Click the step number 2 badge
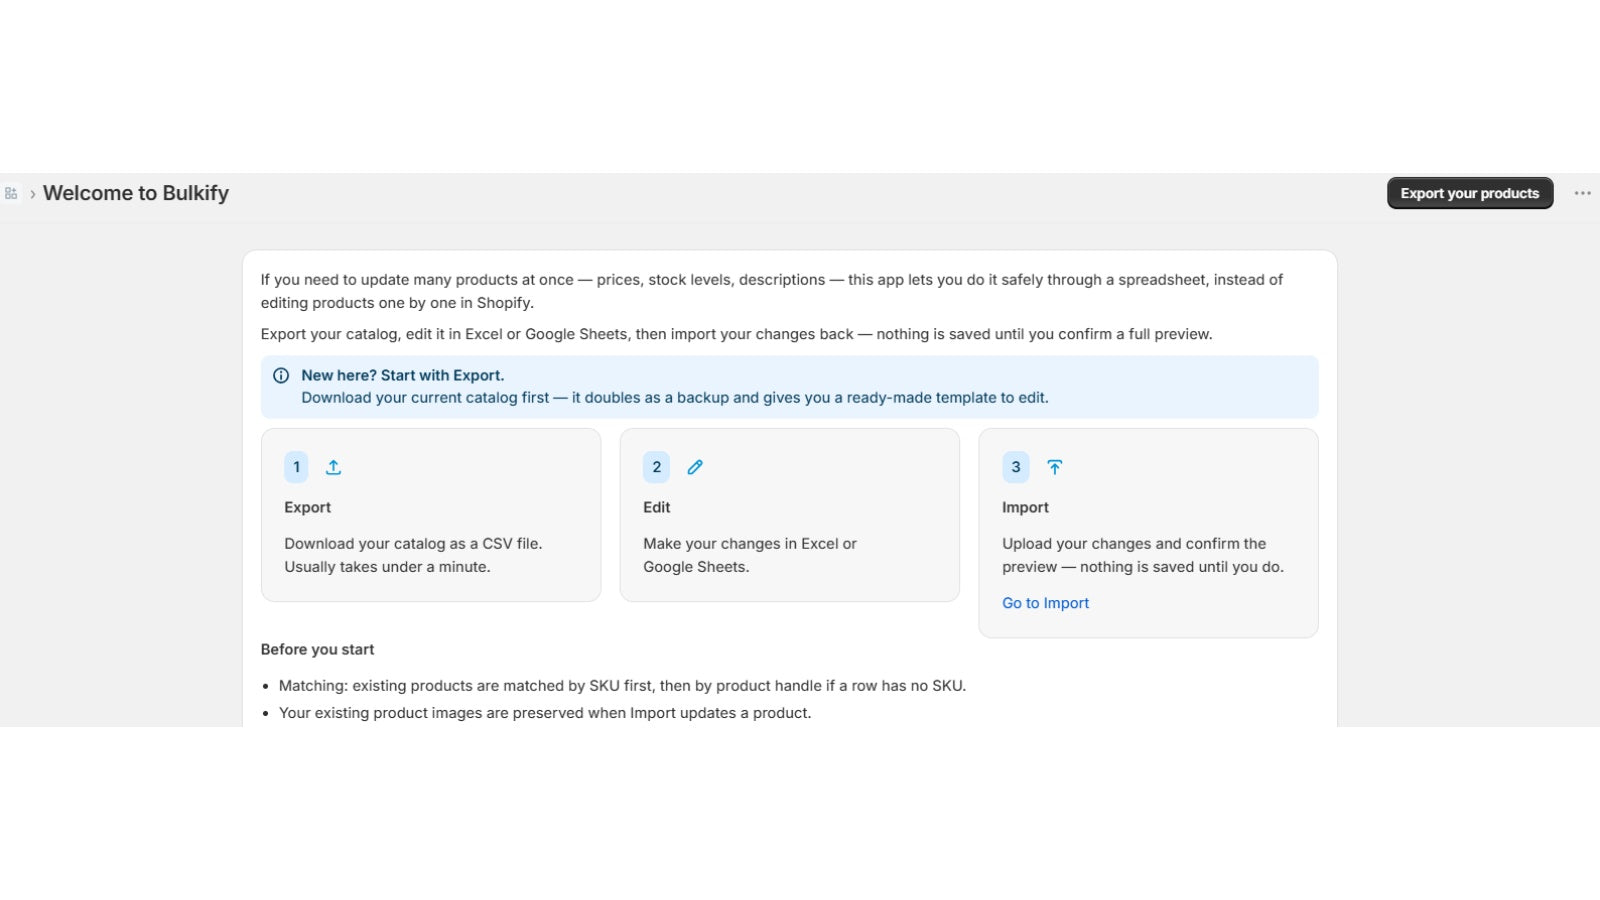 [656, 467]
